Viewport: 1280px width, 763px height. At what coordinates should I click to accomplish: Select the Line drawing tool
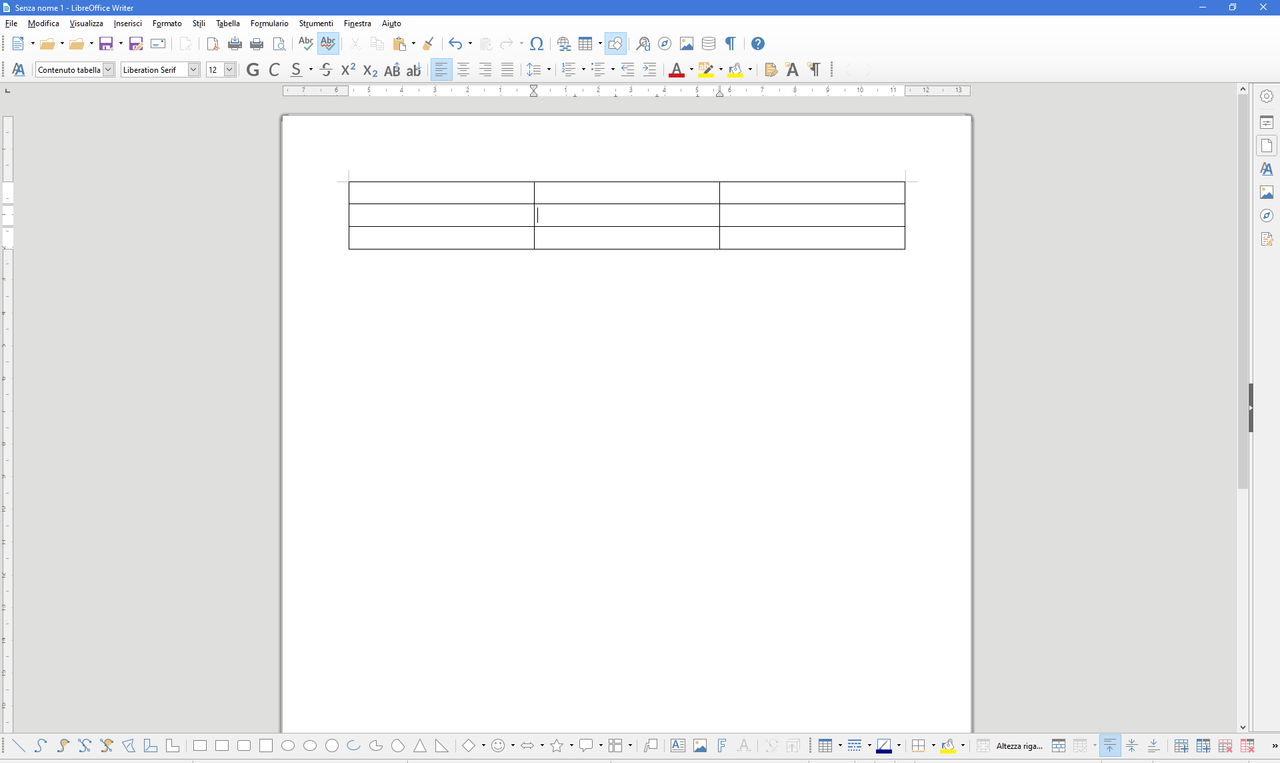point(18,746)
